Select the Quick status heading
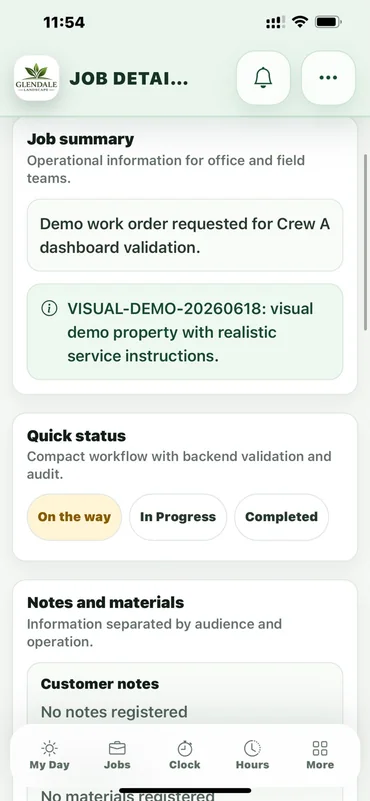This screenshot has height=801, width=370. pyautogui.click(x=76, y=436)
